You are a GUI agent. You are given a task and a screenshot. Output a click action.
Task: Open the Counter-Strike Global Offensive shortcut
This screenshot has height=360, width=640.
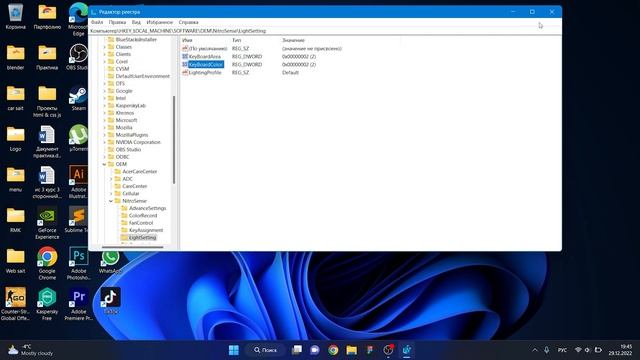click(15, 304)
